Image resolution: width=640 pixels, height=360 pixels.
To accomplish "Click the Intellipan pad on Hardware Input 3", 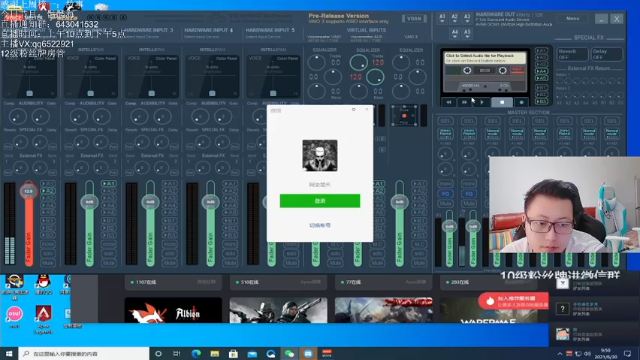I will point(151,76).
